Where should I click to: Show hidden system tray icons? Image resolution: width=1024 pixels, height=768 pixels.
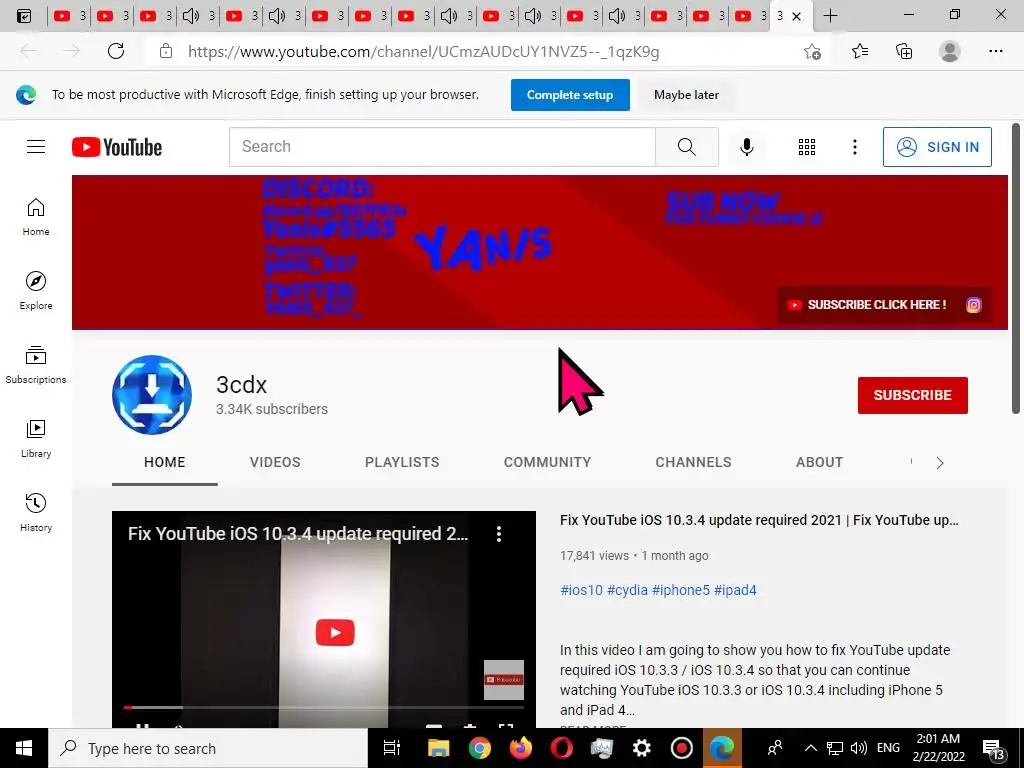(x=810, y=748)
